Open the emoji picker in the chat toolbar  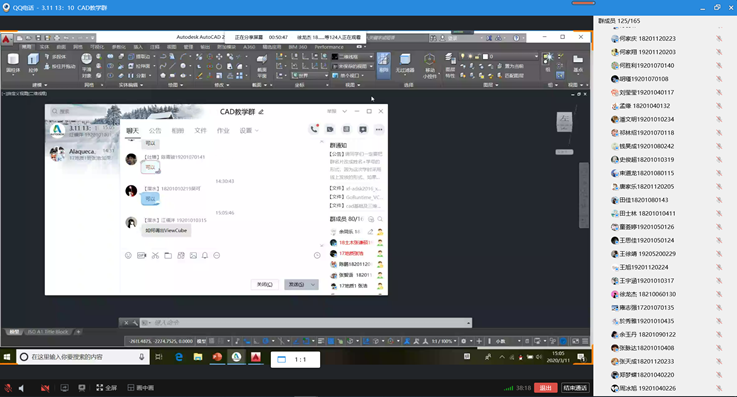point(128,256)
